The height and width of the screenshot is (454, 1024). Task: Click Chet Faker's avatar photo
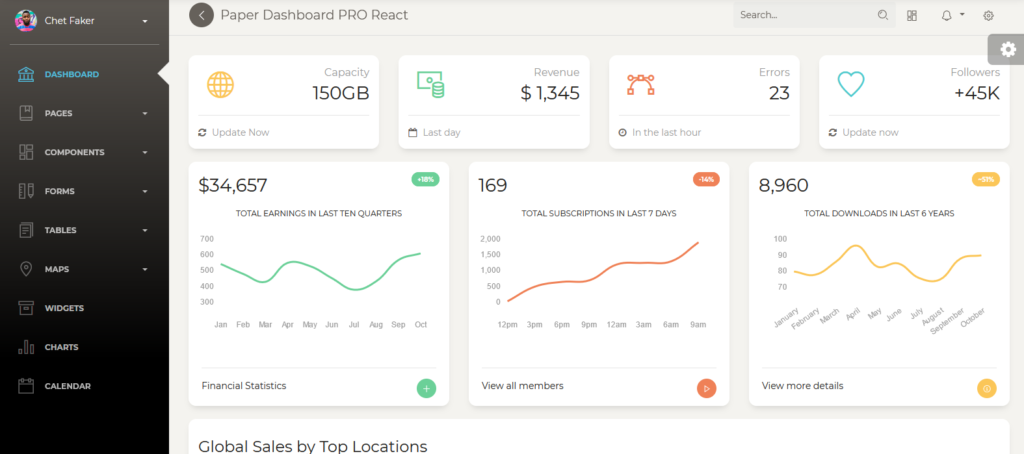click(x=26, y=21)
